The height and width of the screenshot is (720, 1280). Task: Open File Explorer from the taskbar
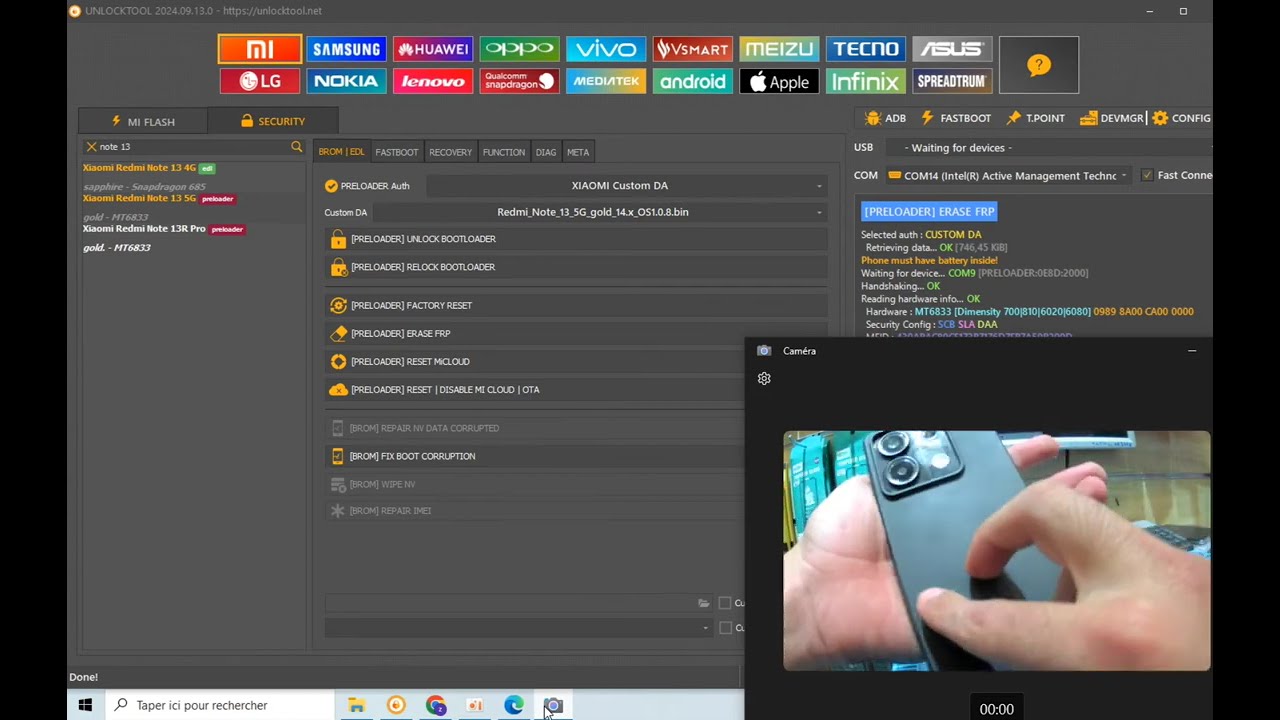[356, 705]
